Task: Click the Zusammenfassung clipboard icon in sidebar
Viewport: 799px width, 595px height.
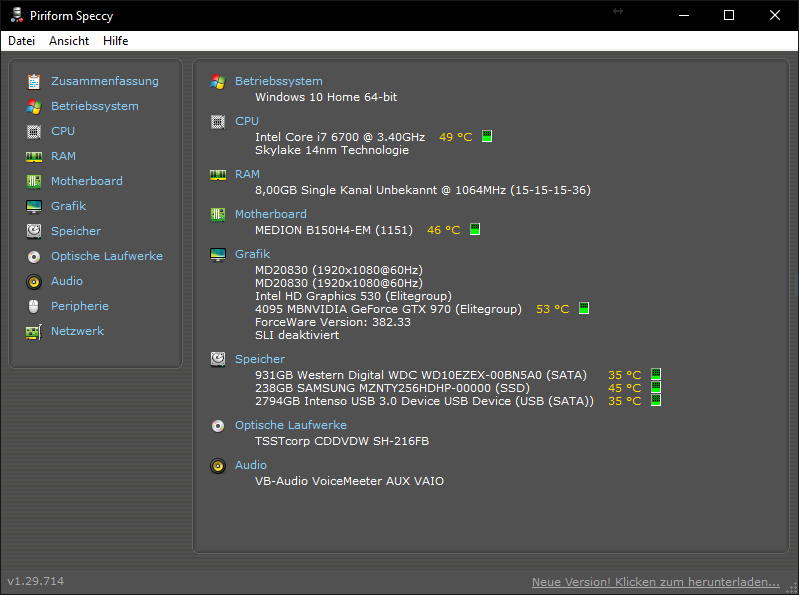Action: (x=34, y=82)
